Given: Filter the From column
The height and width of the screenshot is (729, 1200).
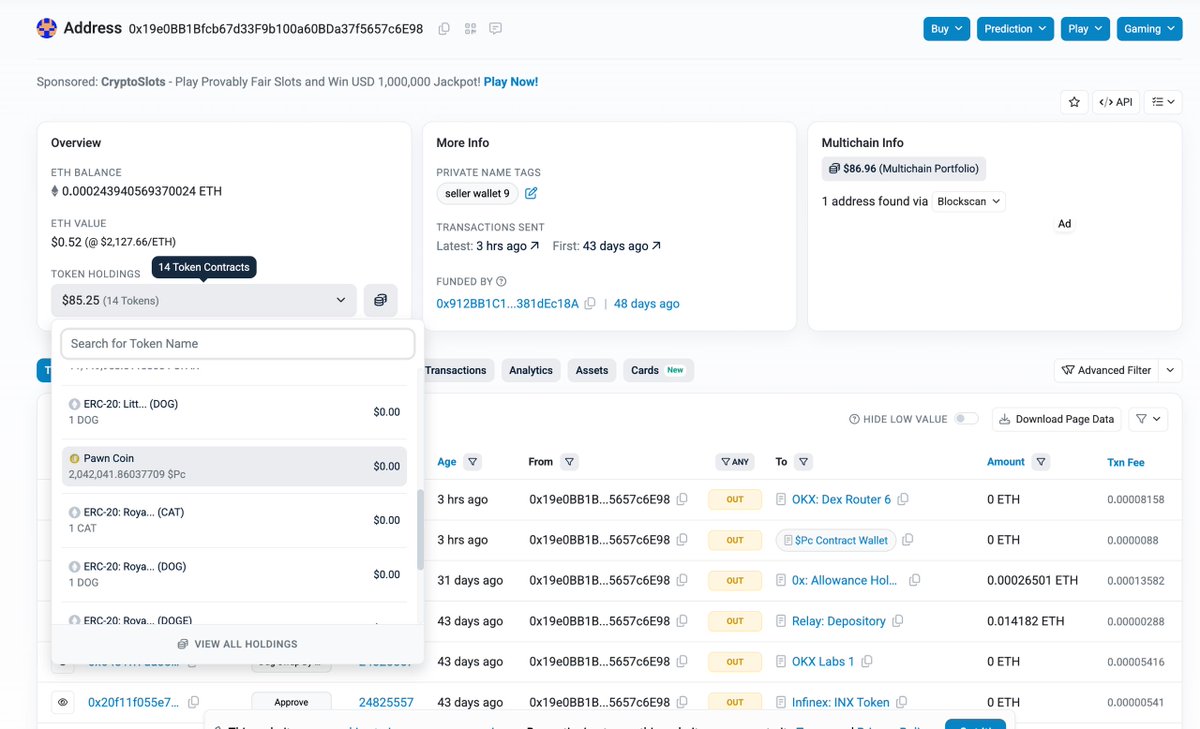Looking at the screenshot, I should 569,462.
